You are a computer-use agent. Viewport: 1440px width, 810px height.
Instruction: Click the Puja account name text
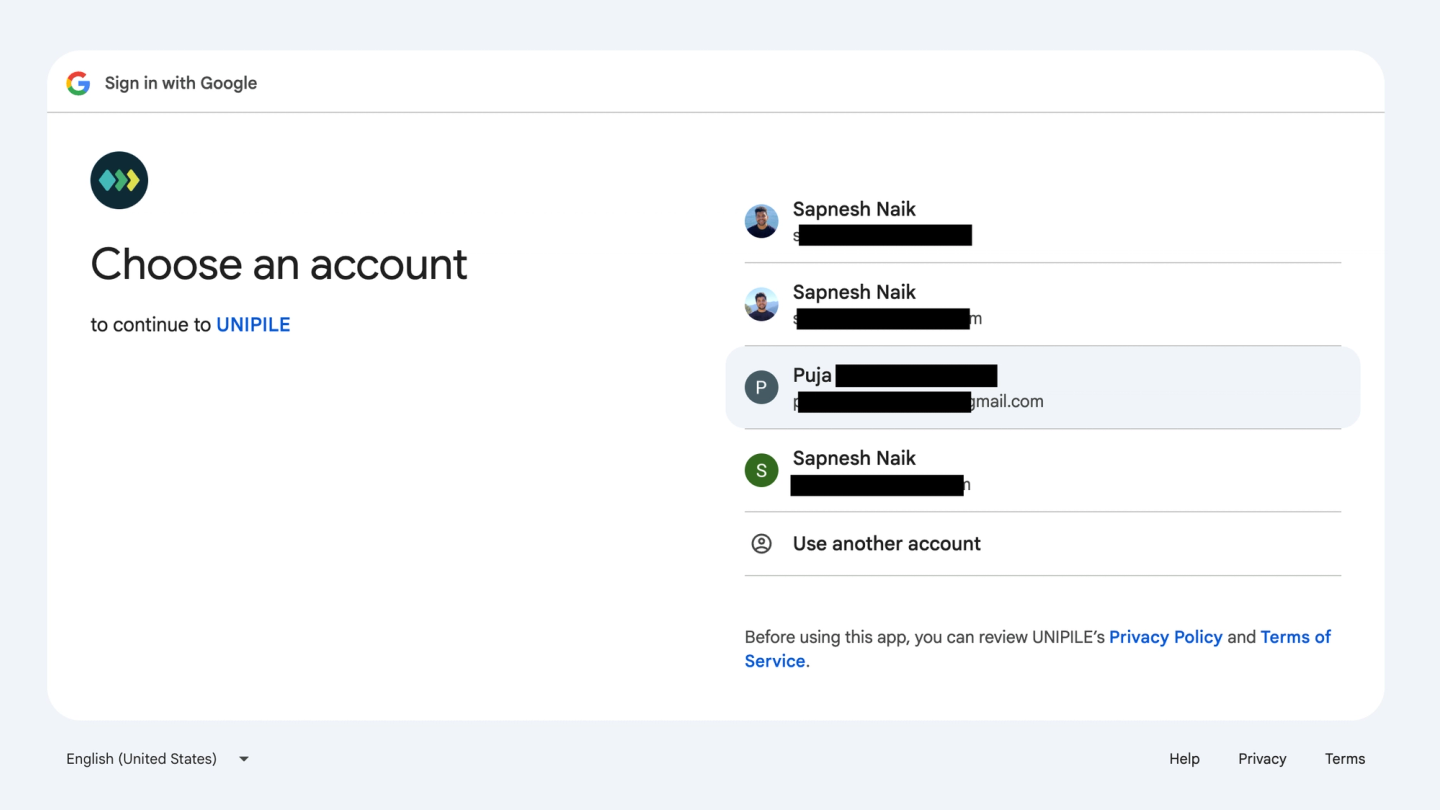click(812, 375)
